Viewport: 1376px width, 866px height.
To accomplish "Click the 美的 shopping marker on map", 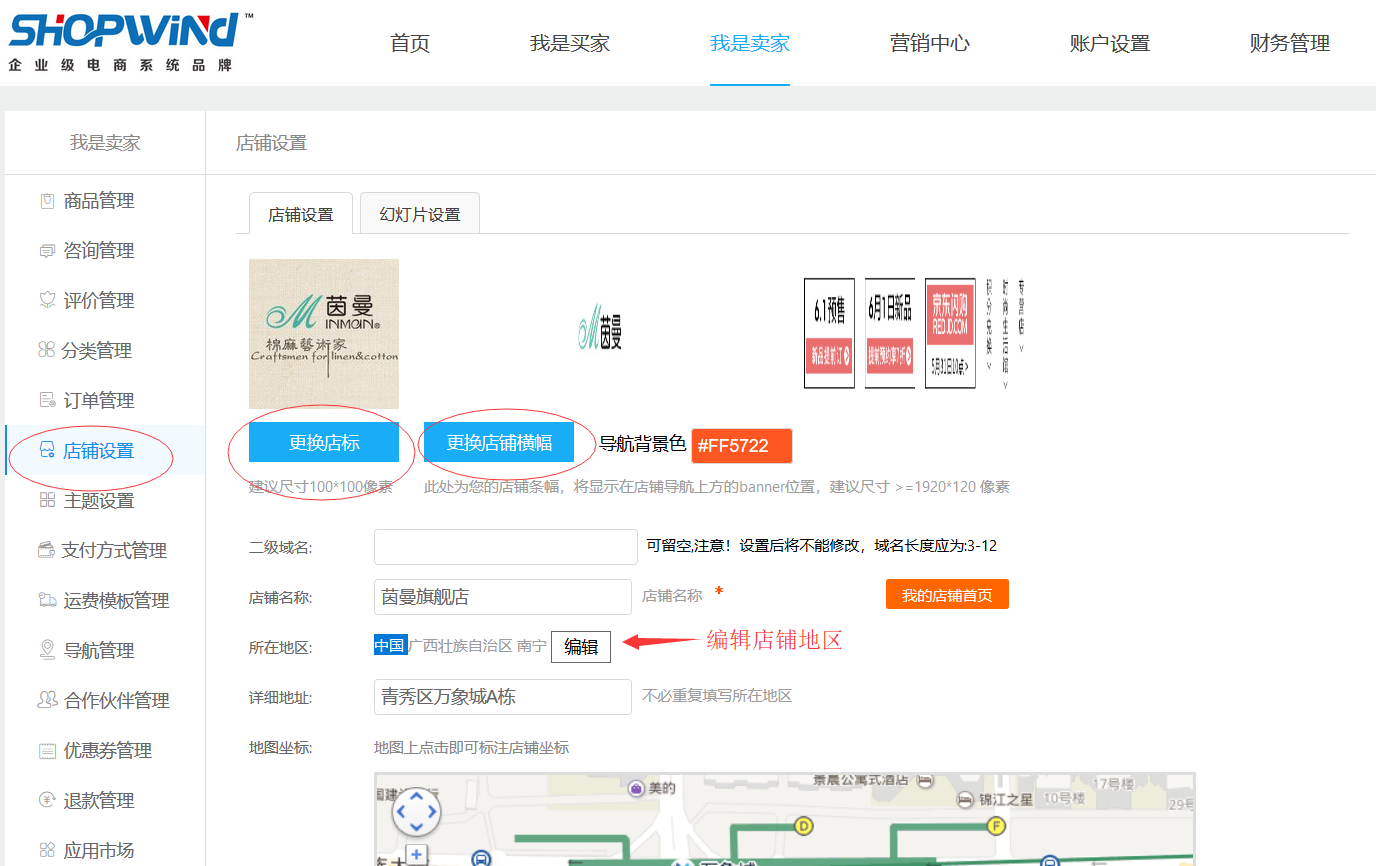I will (x=636, y=789).
